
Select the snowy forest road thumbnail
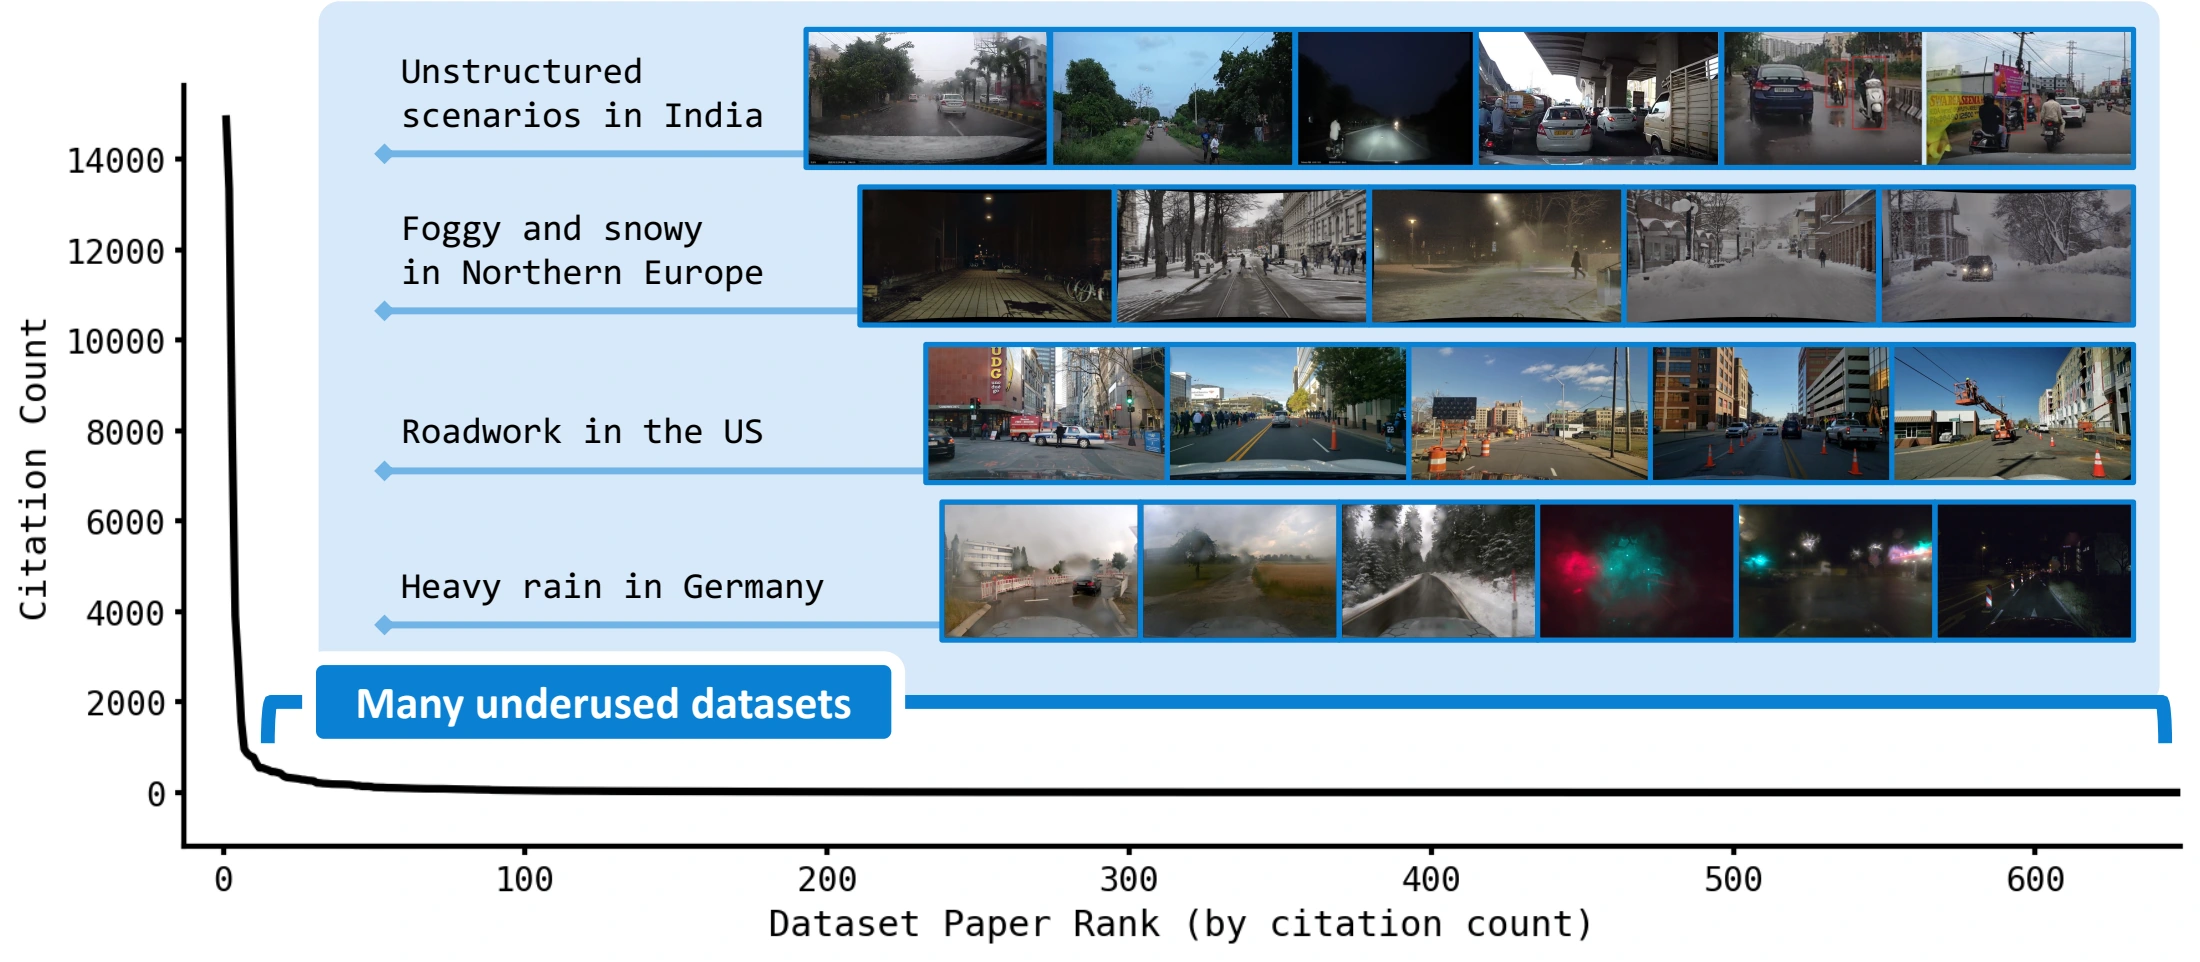coord(1438,571)
